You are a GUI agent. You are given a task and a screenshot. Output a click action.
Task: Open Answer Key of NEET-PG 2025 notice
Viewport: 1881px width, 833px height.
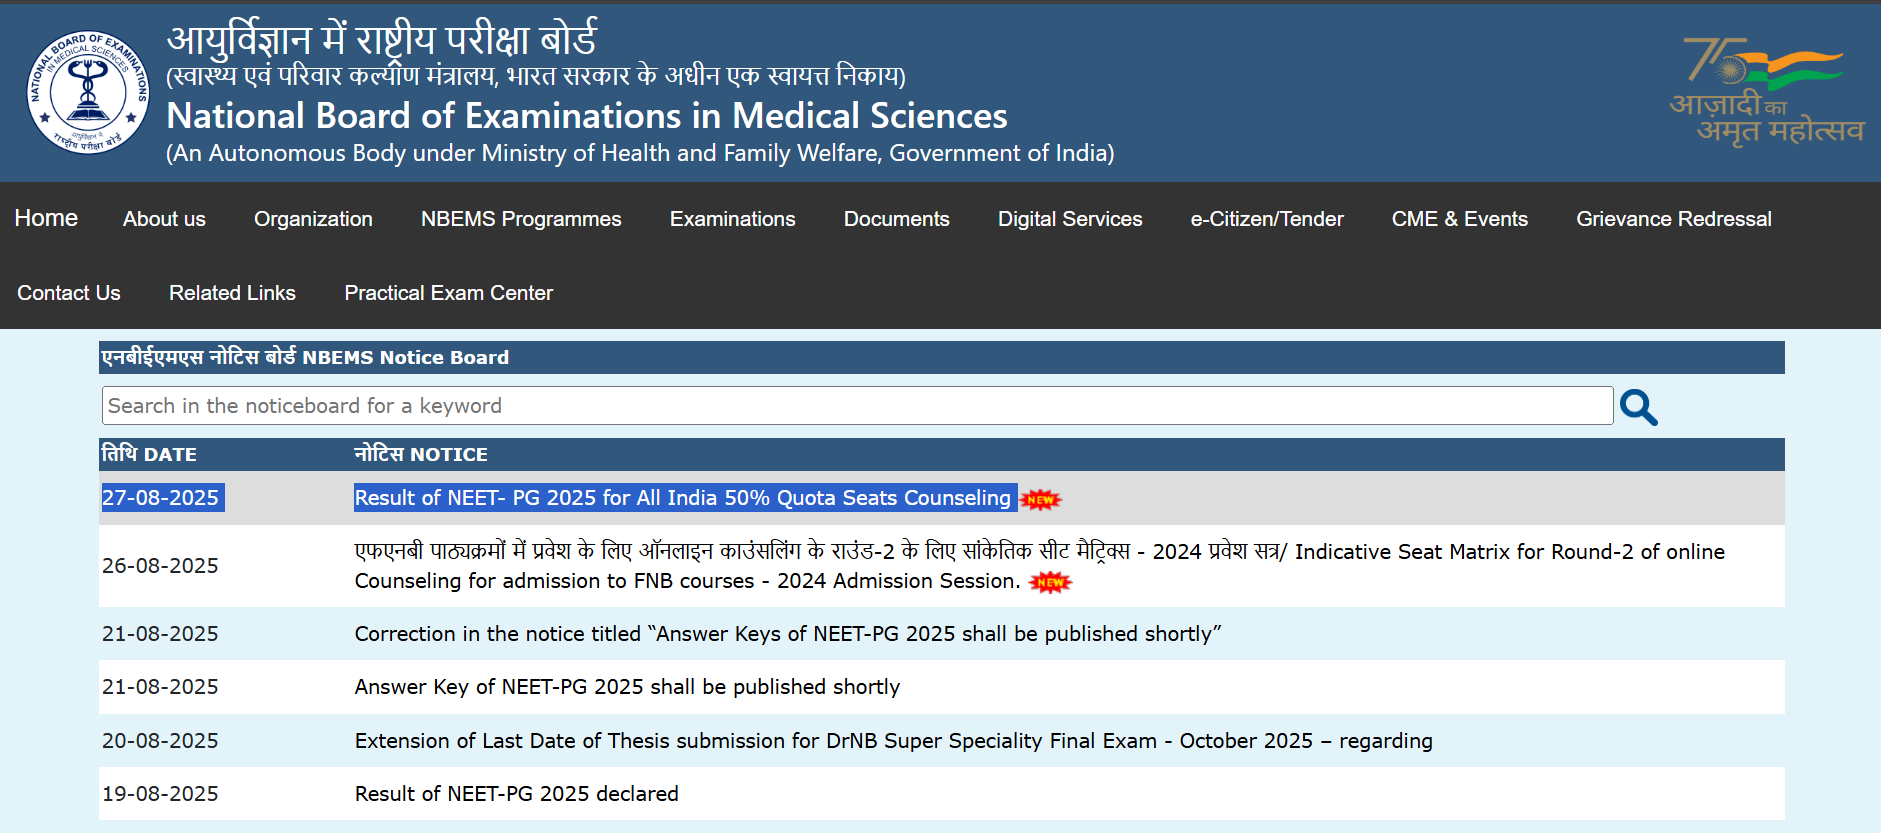coord(627,687)
